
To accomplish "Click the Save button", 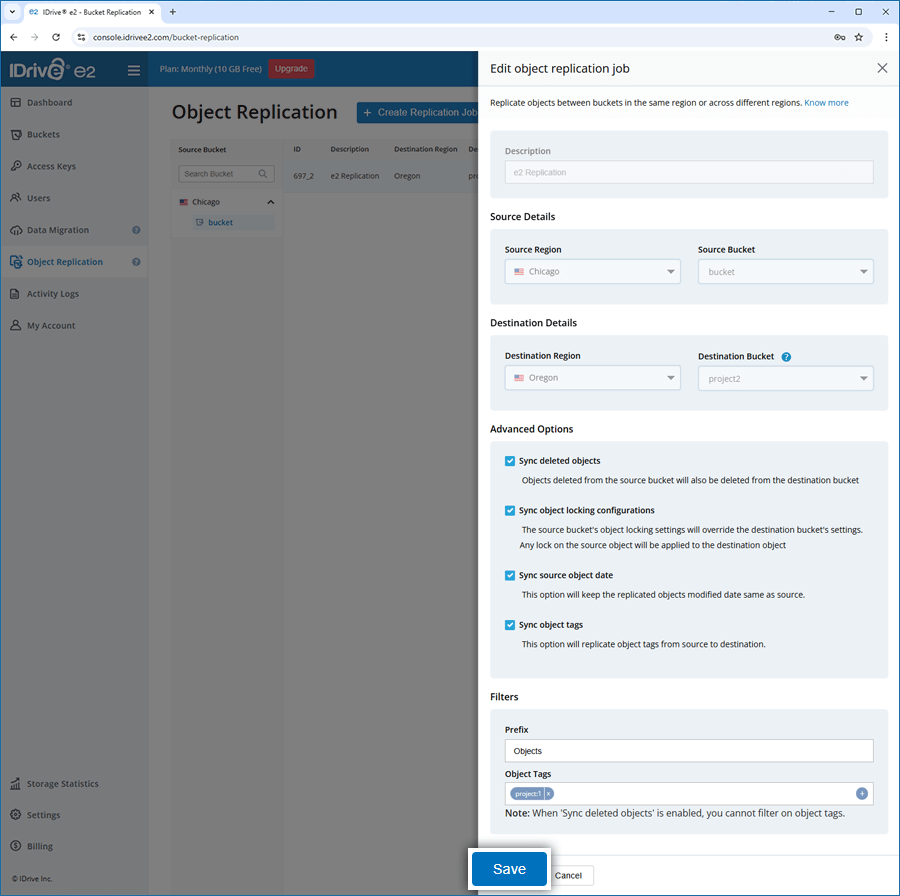I will 509,868.
